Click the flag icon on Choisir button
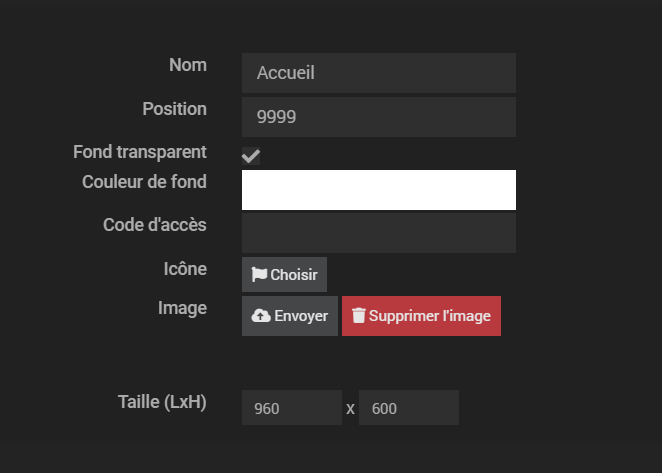 [259, 275]
